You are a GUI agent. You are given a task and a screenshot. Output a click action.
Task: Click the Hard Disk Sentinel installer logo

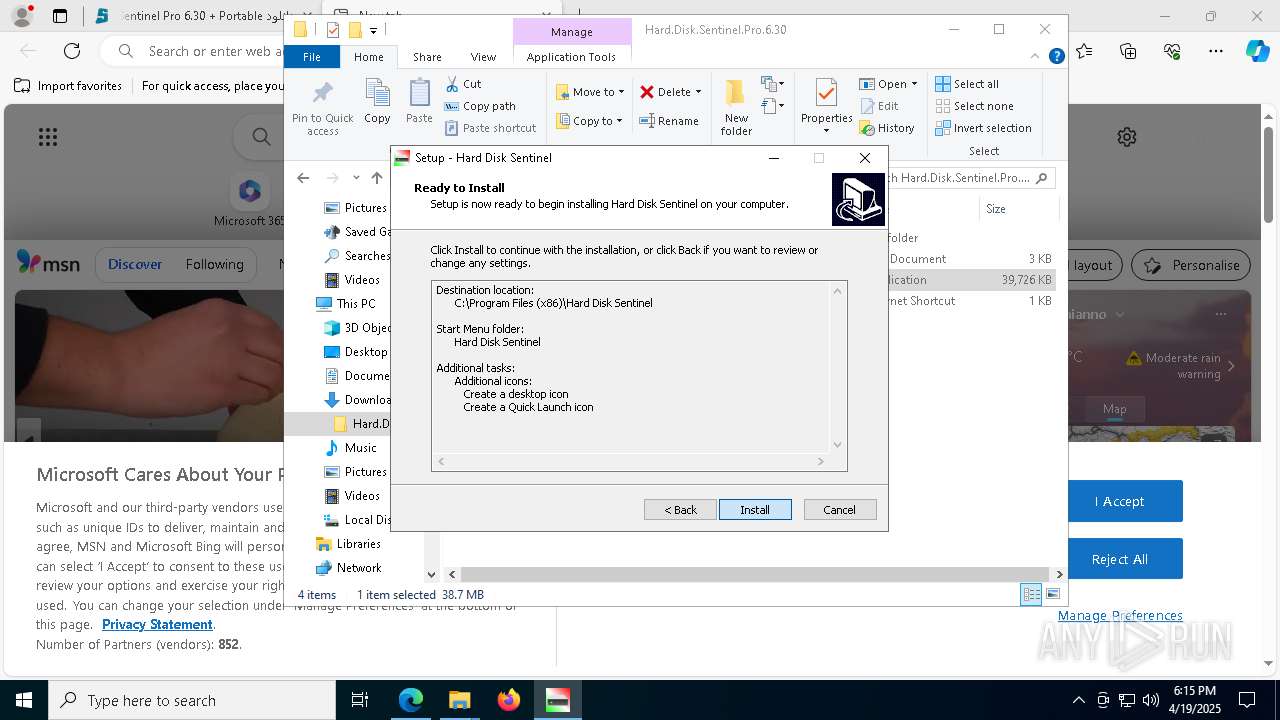pyautogui.click(x=858, y=199)
